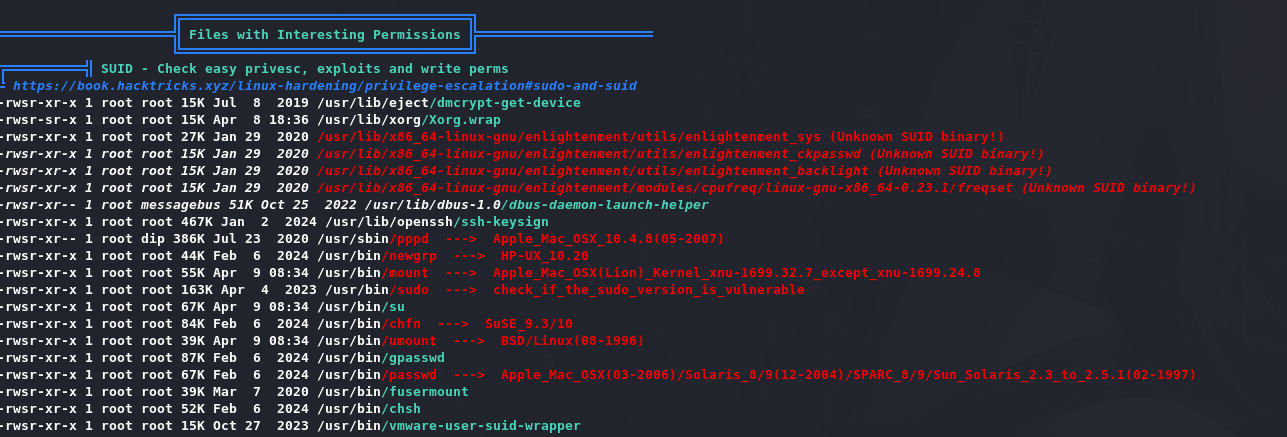Click the freqset unknown SUID binary line
This screenshot has width=1287, height=437.
coord(757,188)
